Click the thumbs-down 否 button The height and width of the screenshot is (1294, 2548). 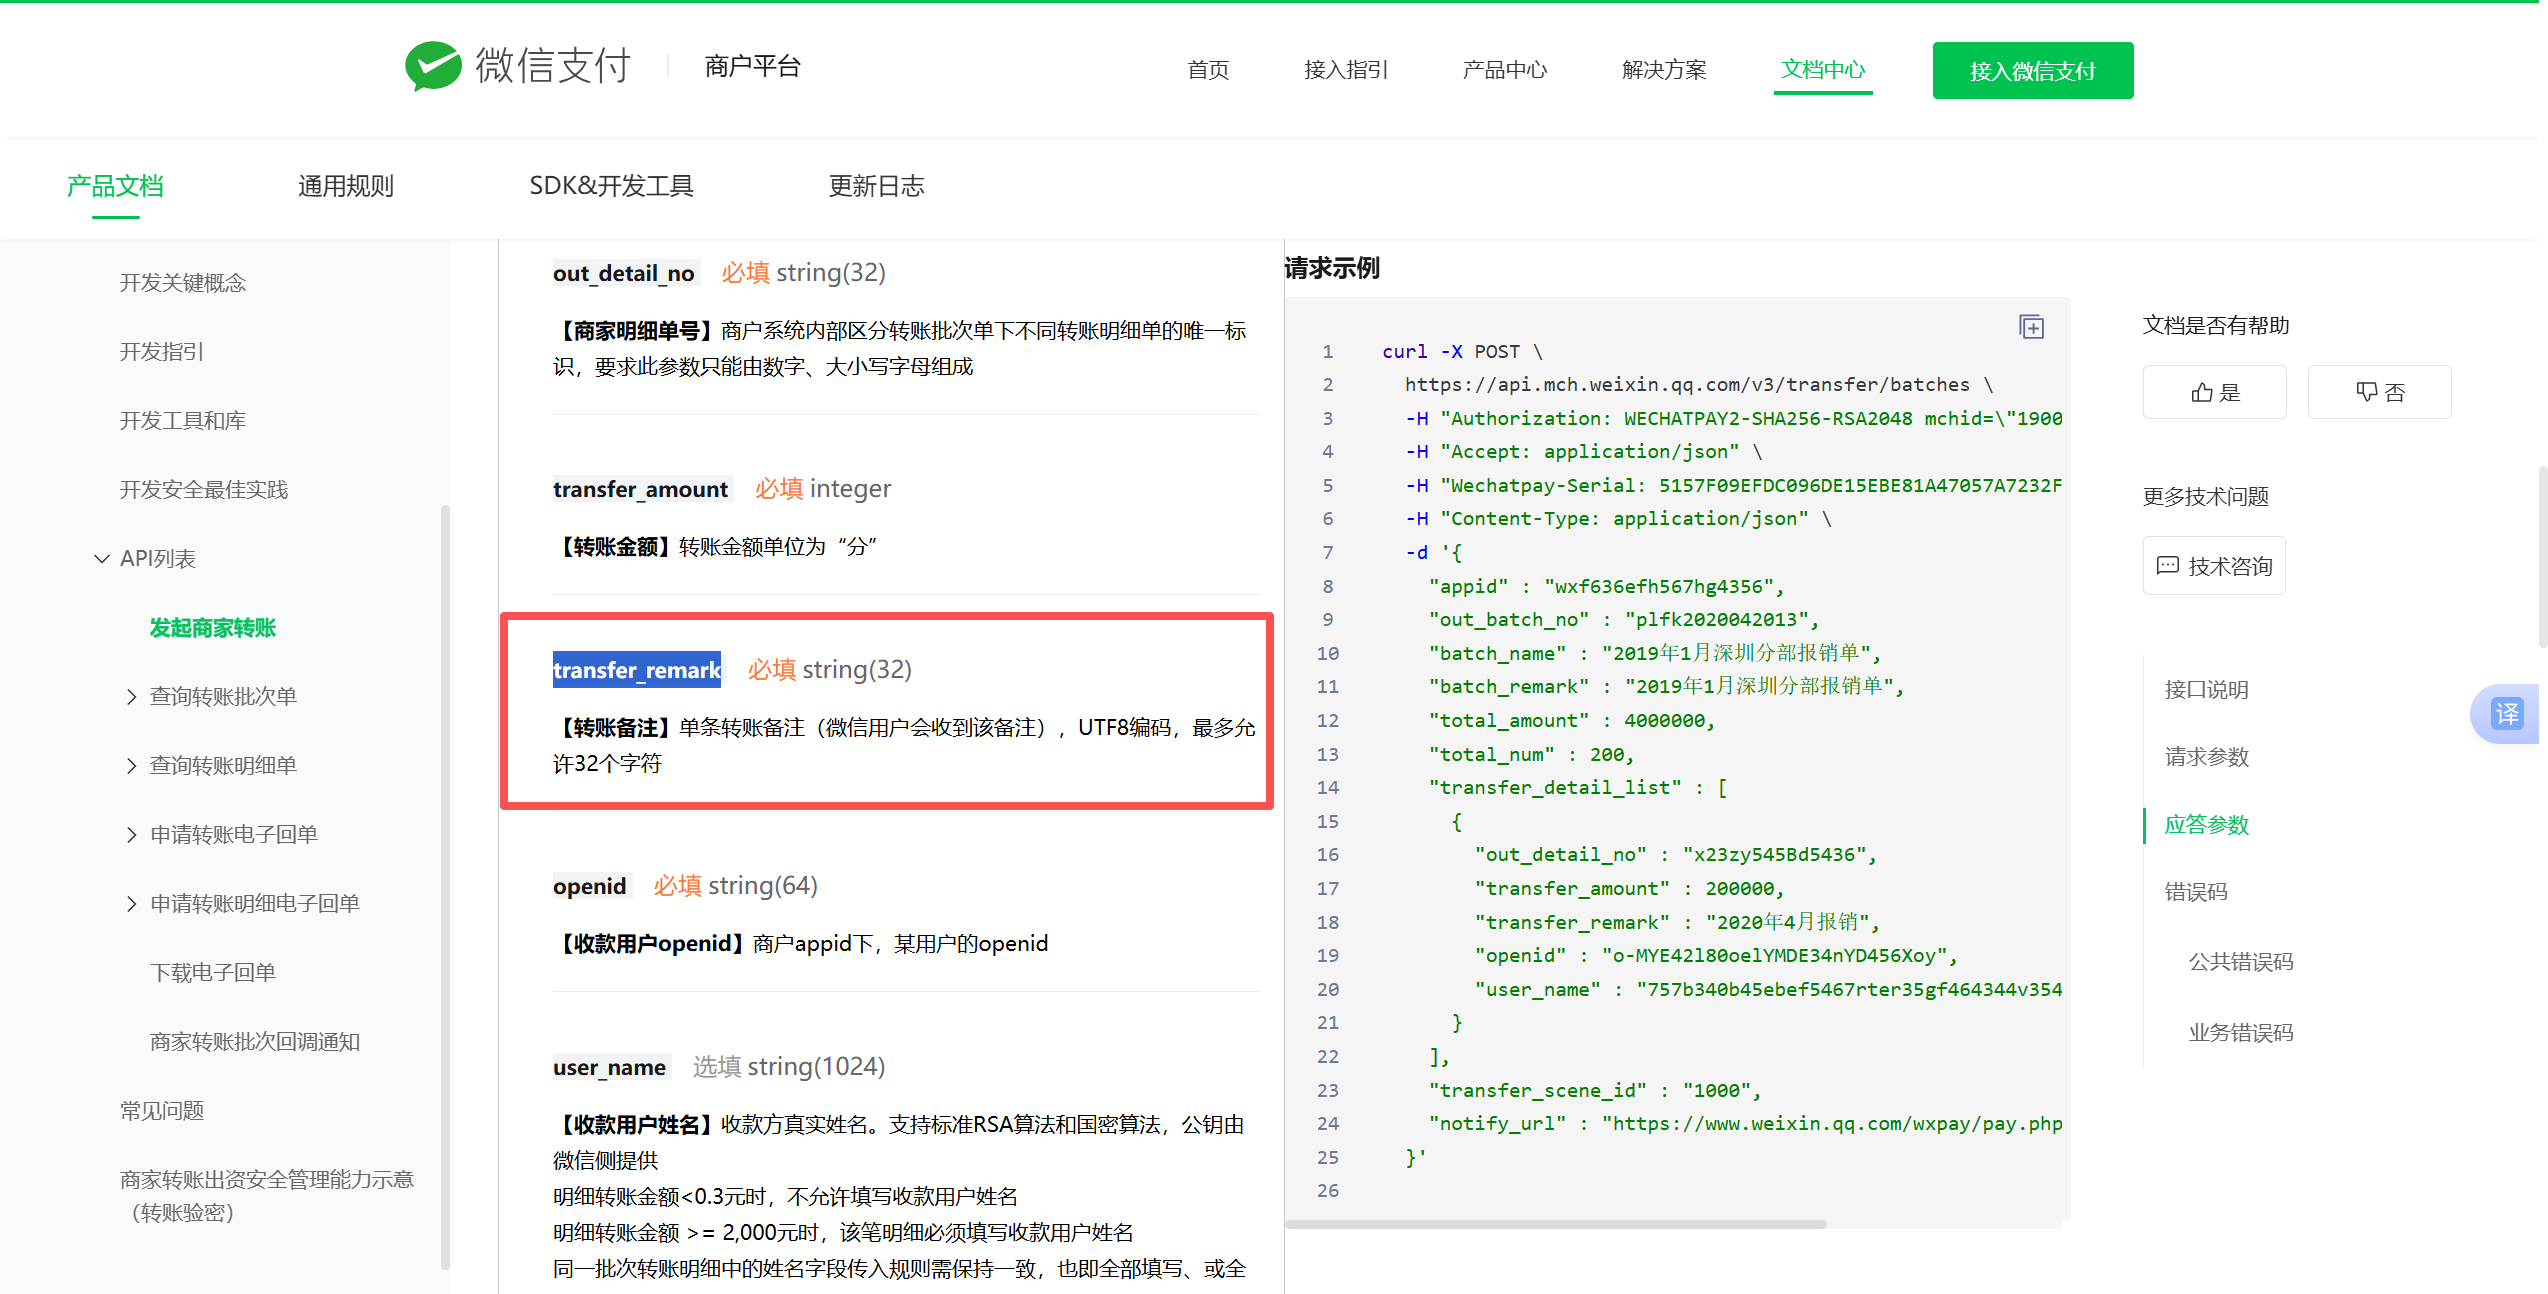pyautogui.click(x=2379, y=392)
